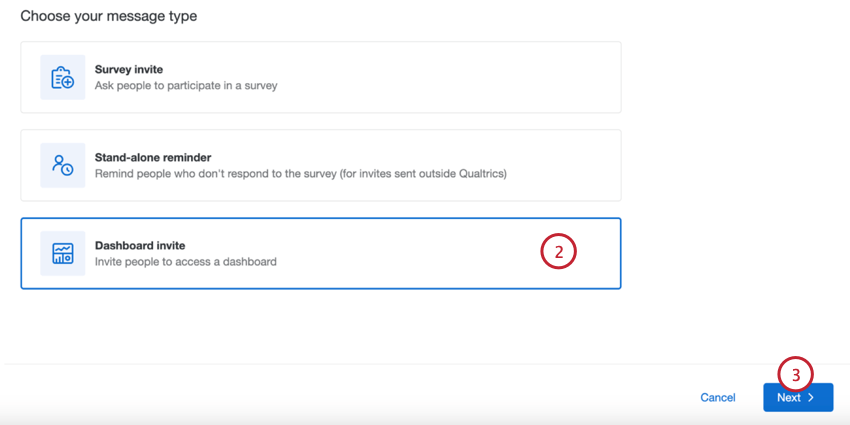Select the Survey invite message type card
This screenshot has height=425, width=850.
(x=320, y=77)
